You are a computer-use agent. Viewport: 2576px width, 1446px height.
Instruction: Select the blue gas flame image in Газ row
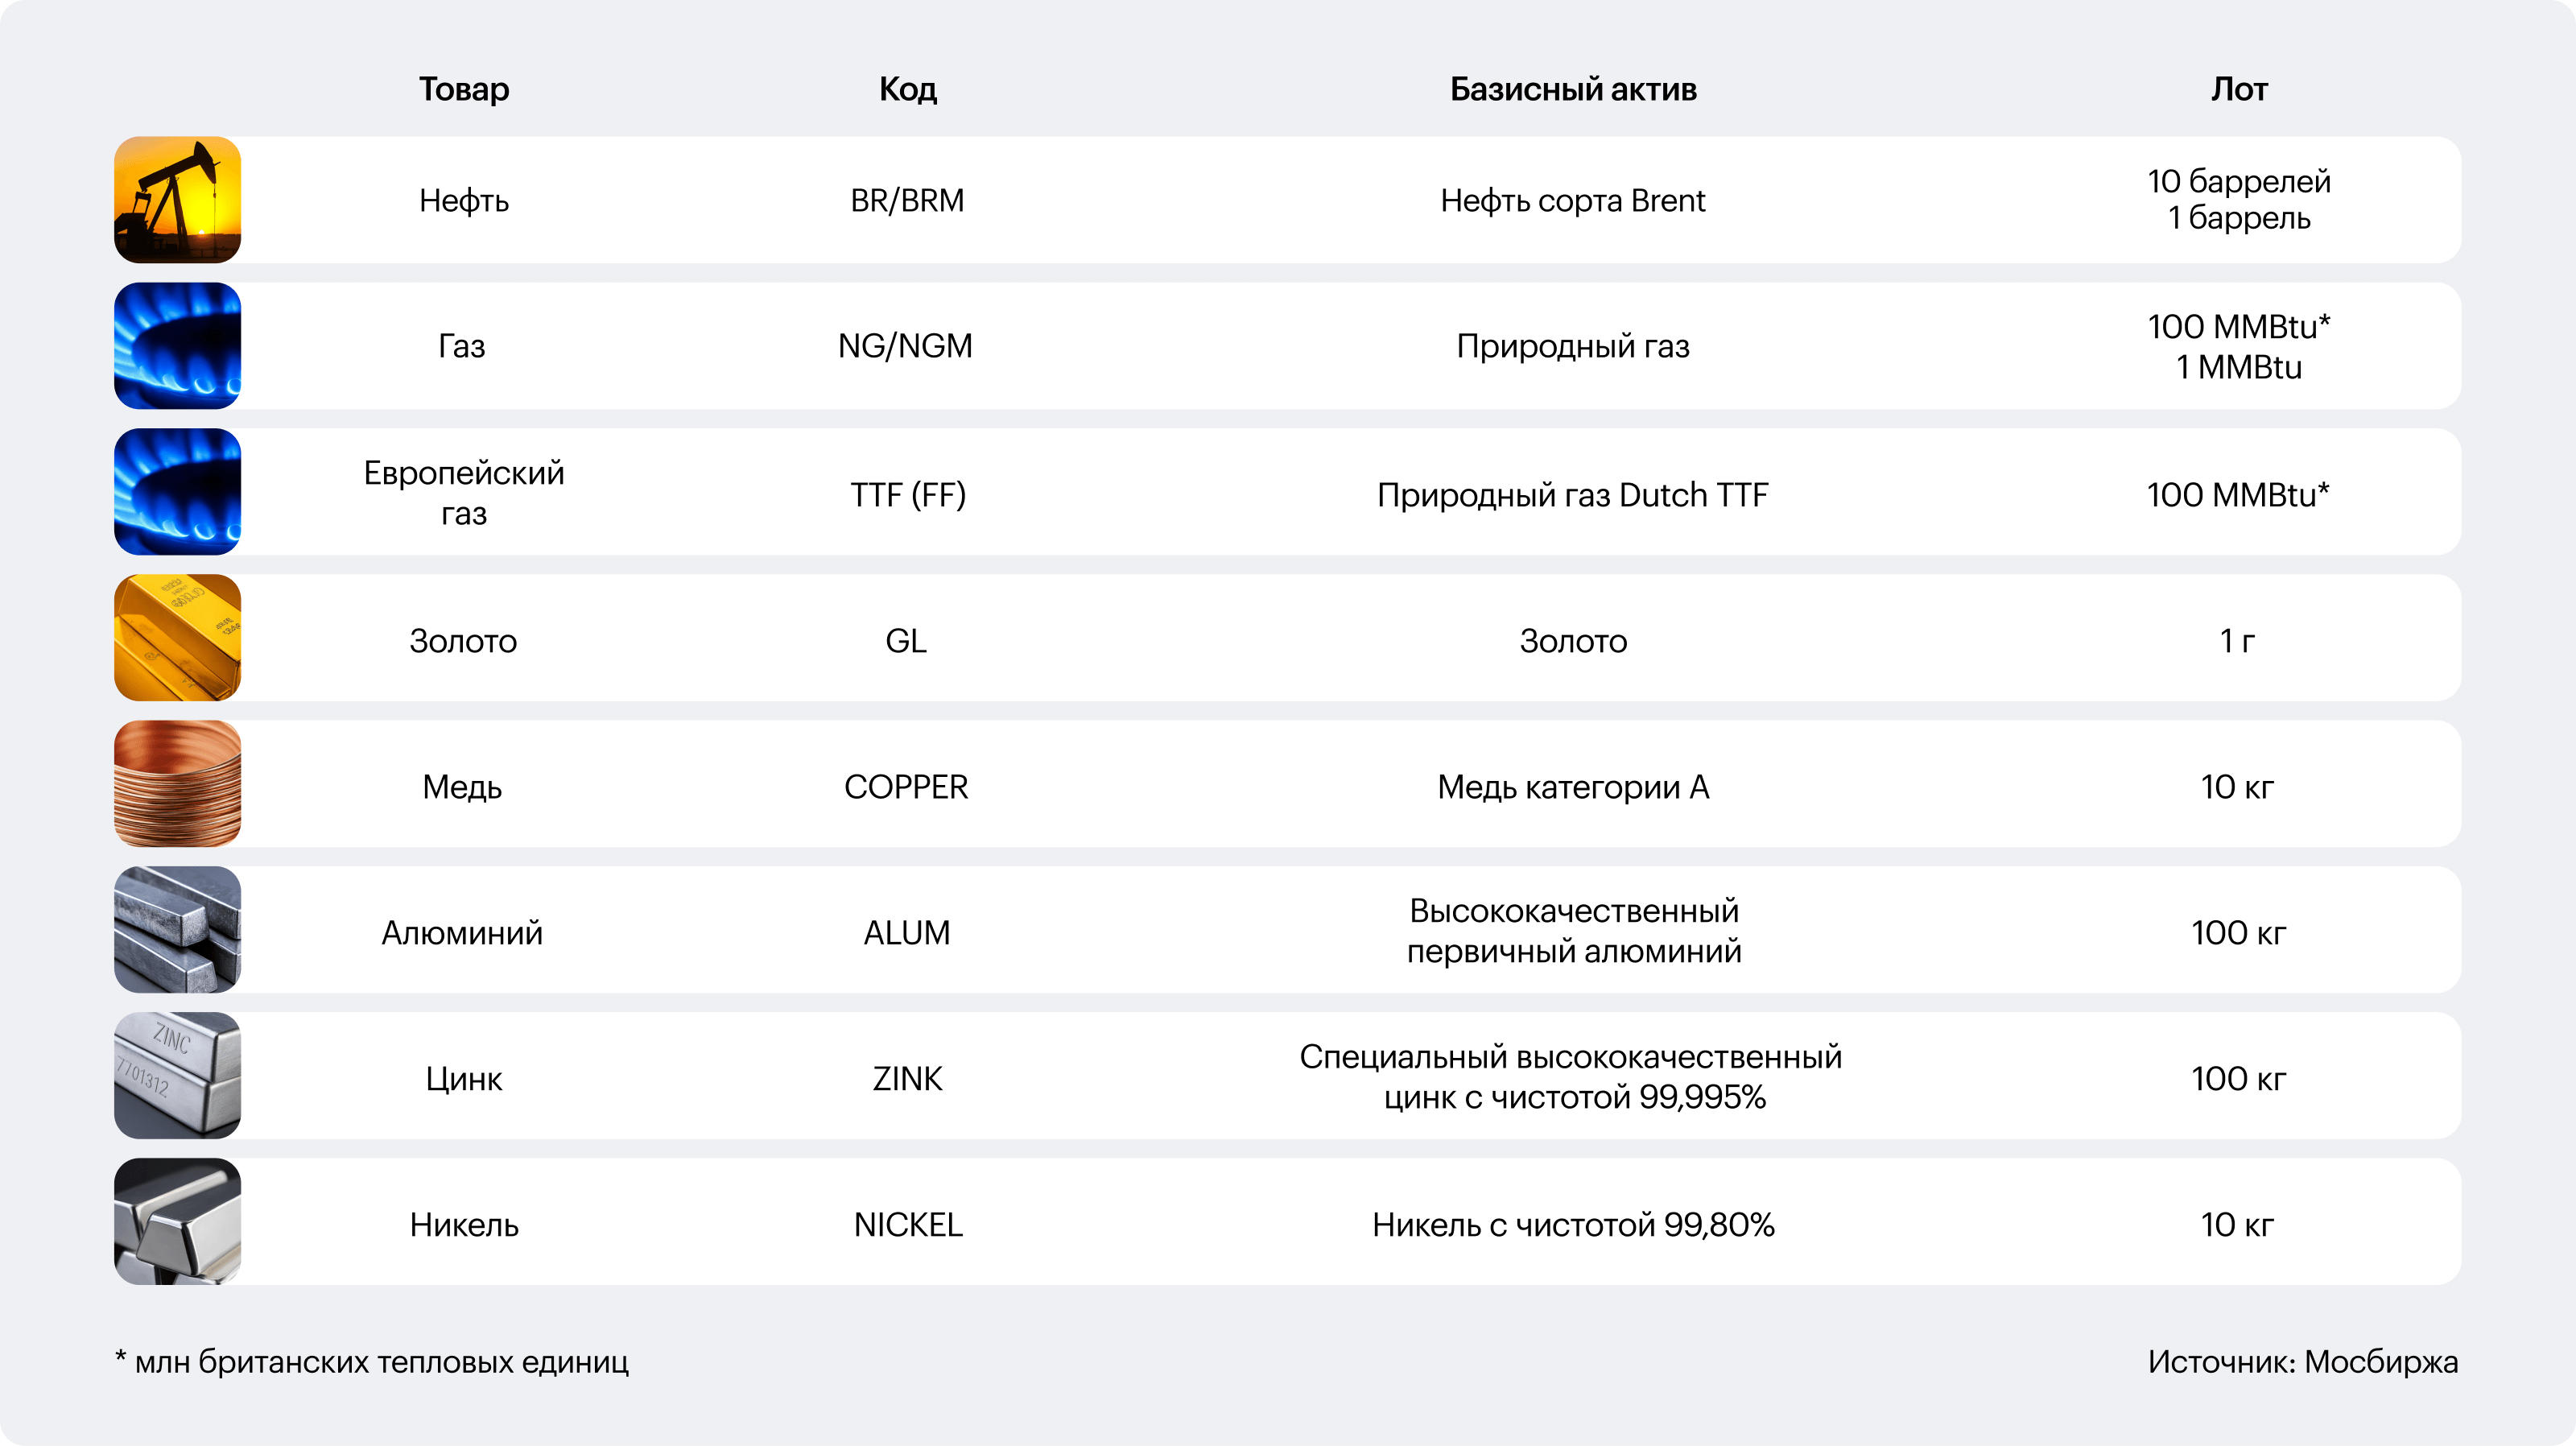click(177, 346)
